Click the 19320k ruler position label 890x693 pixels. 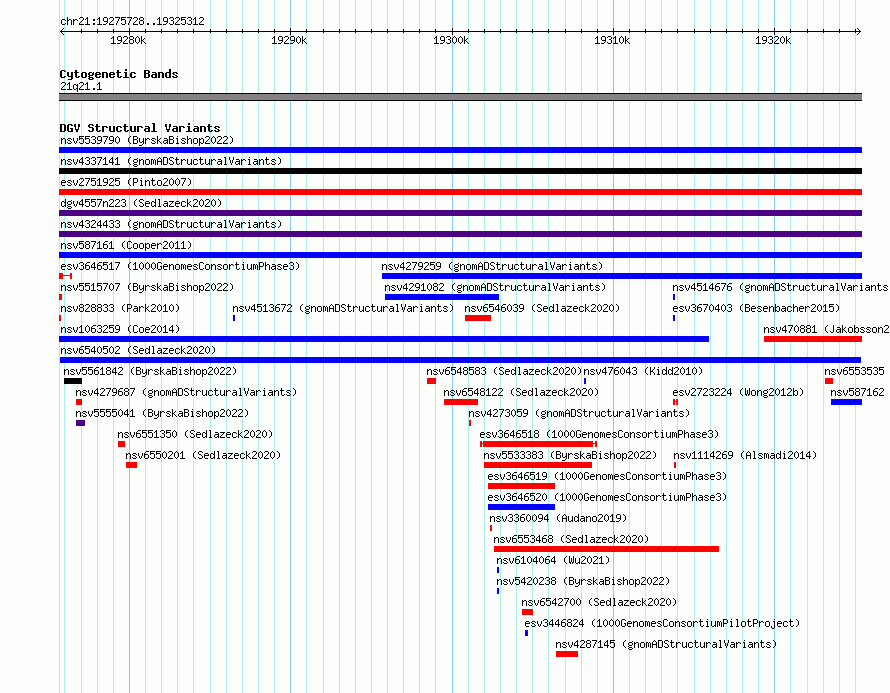click(x=773, y=40)
